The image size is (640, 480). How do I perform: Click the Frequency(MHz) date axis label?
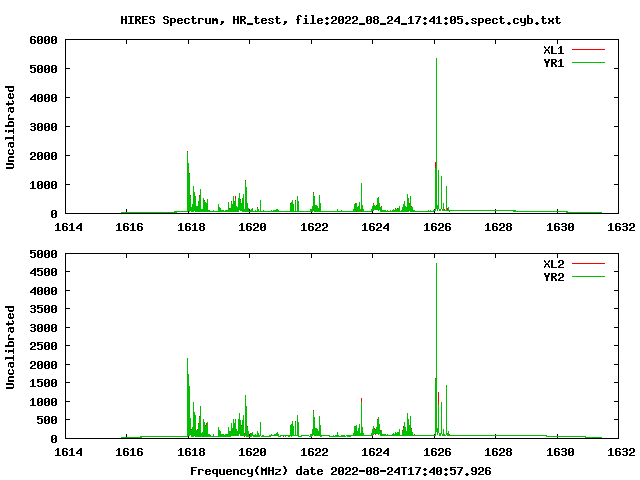coord(341,471)
